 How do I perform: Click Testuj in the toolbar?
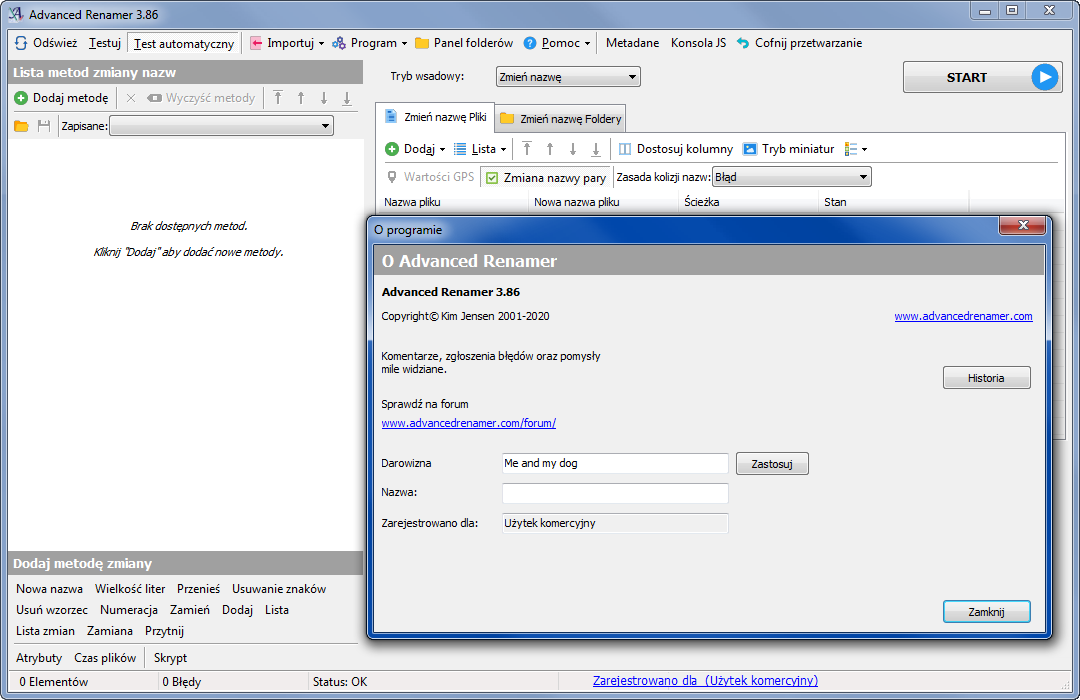(105, 43)
